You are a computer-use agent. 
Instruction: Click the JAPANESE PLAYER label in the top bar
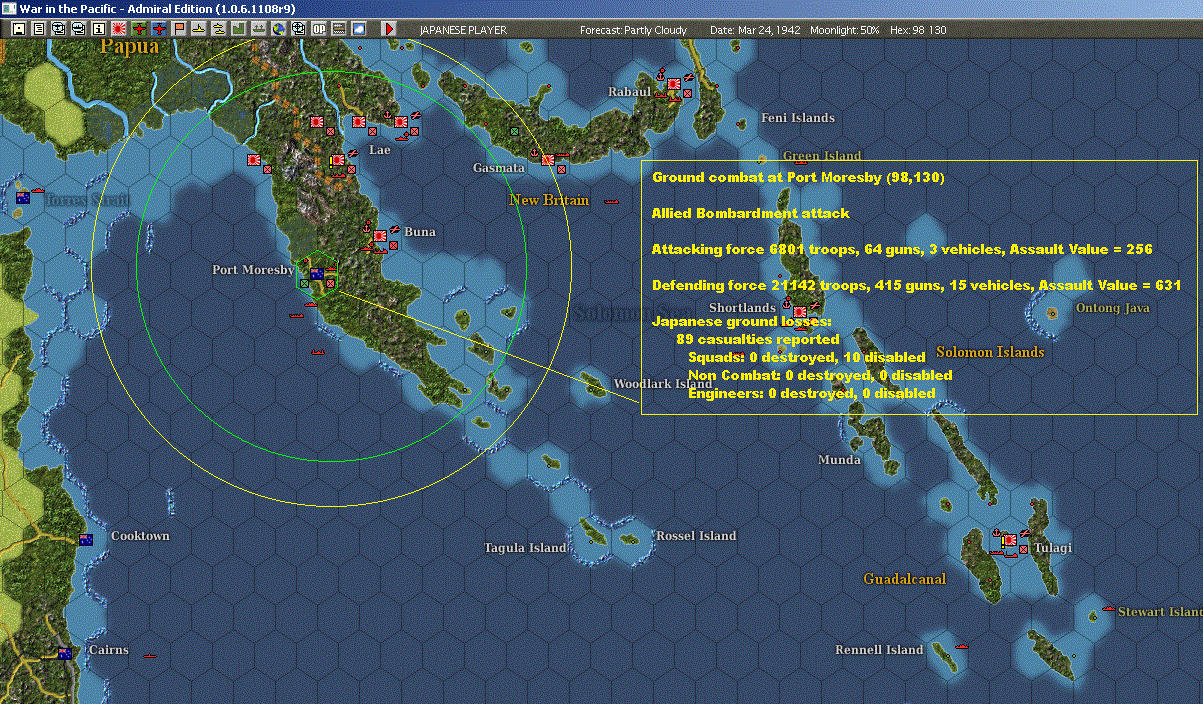point(463,30)
